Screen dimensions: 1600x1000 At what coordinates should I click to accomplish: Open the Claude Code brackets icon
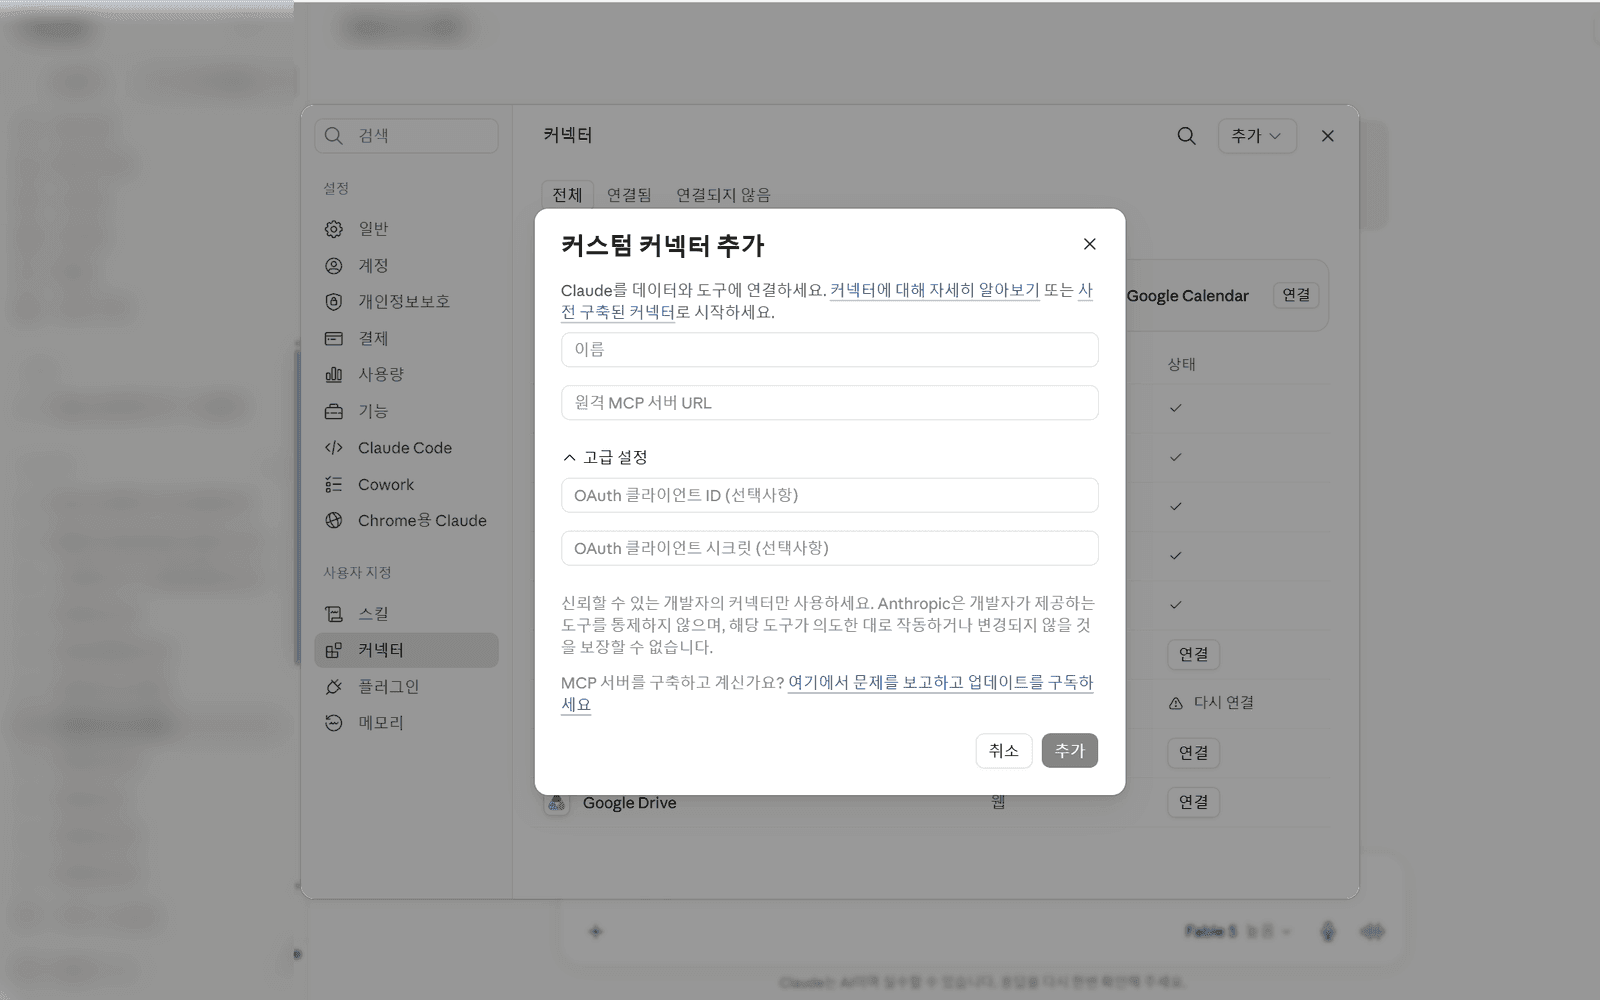334,448
